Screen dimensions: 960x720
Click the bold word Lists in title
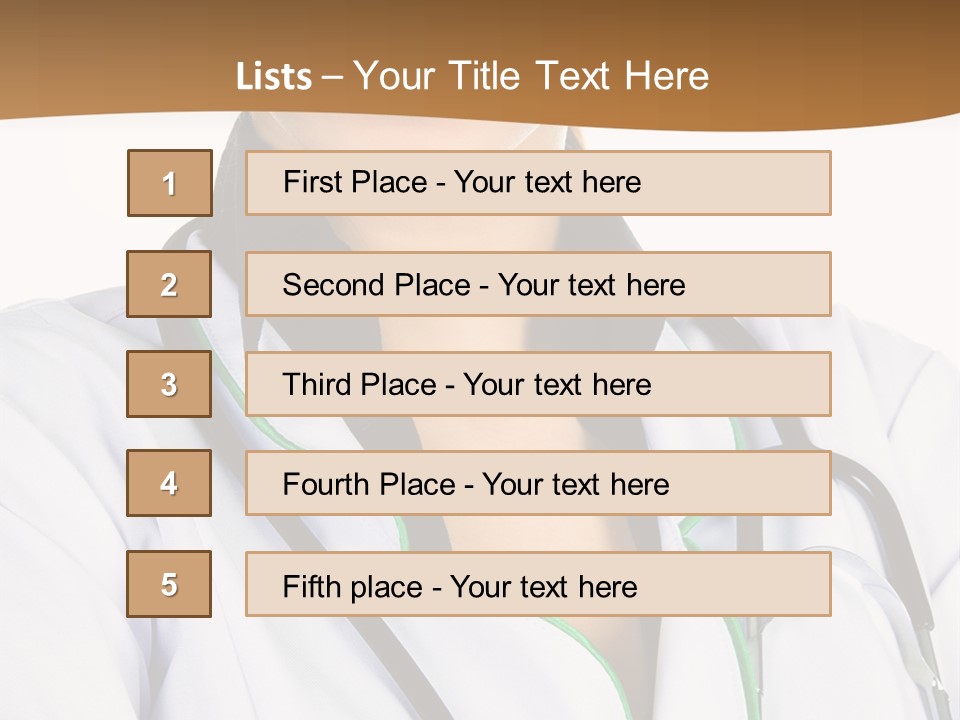274,76
